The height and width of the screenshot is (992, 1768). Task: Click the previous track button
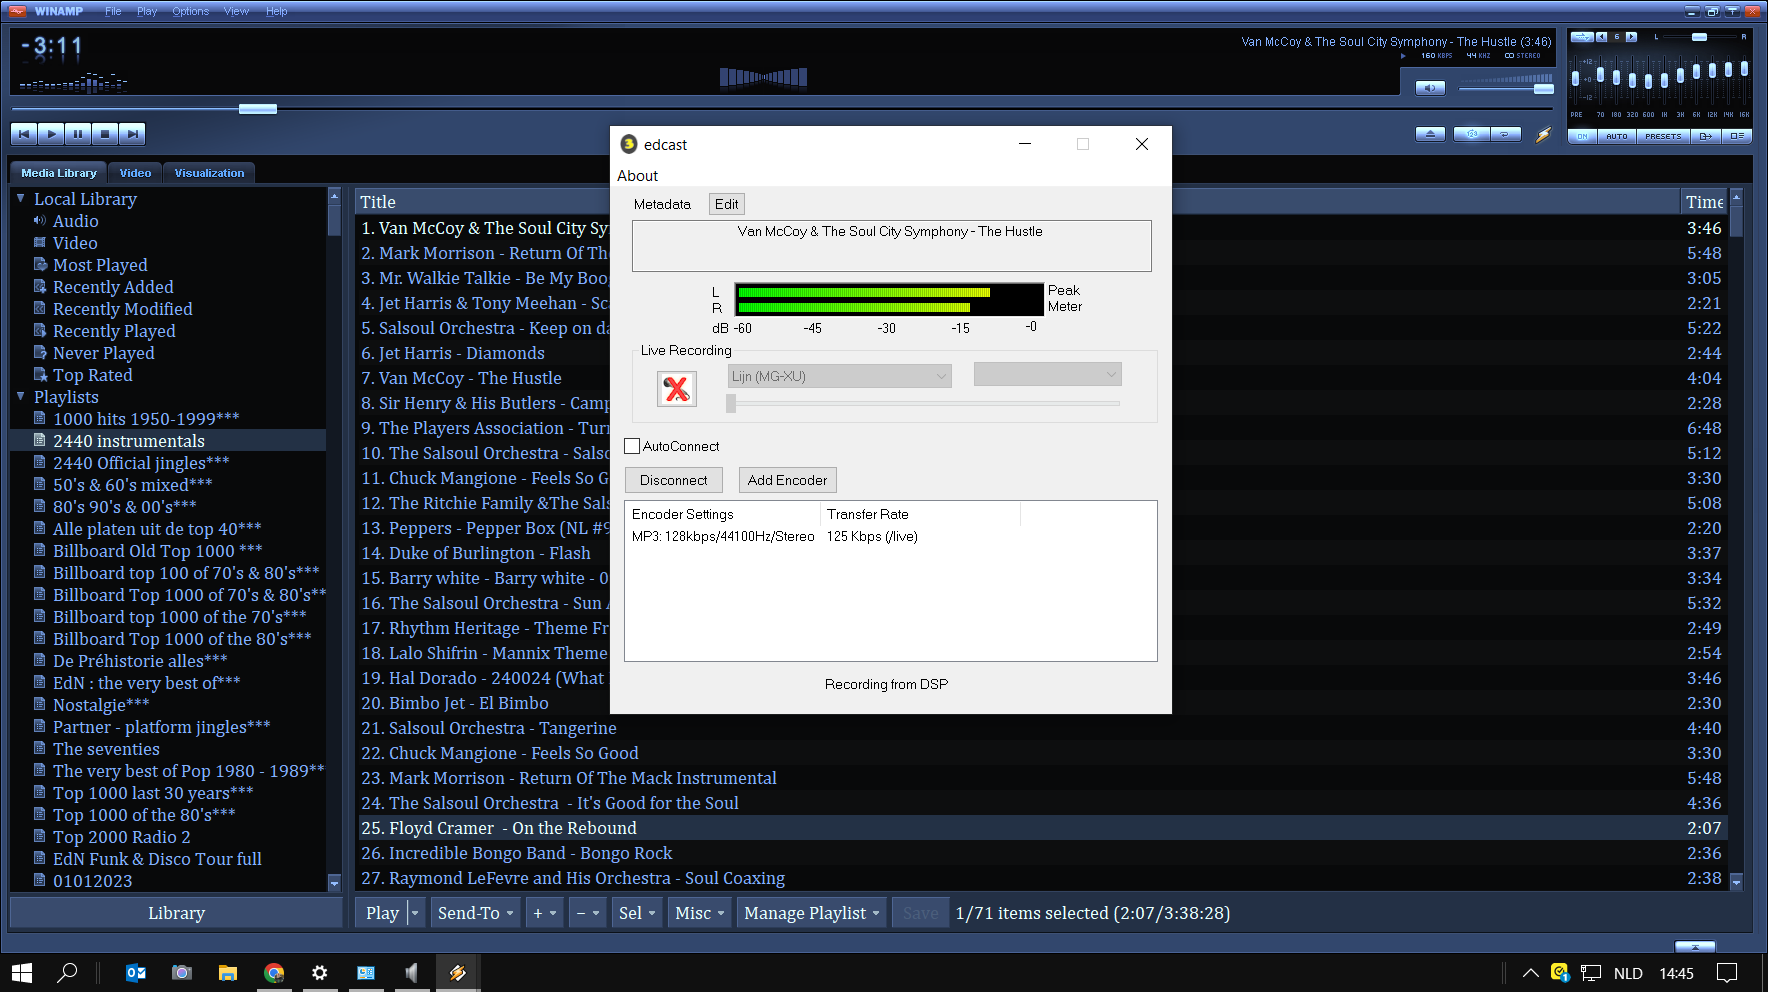24,134
